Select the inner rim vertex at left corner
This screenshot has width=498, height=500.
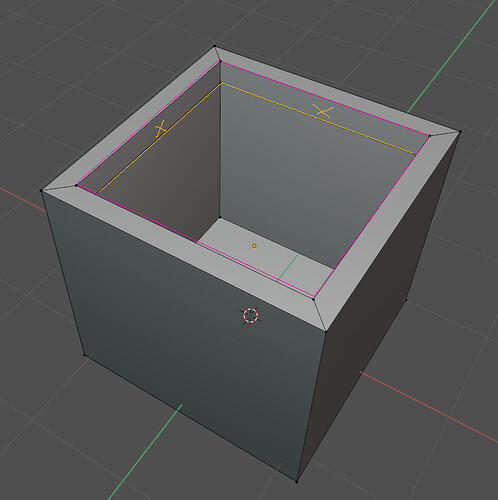pyautogui.click(x=76, y=185)
